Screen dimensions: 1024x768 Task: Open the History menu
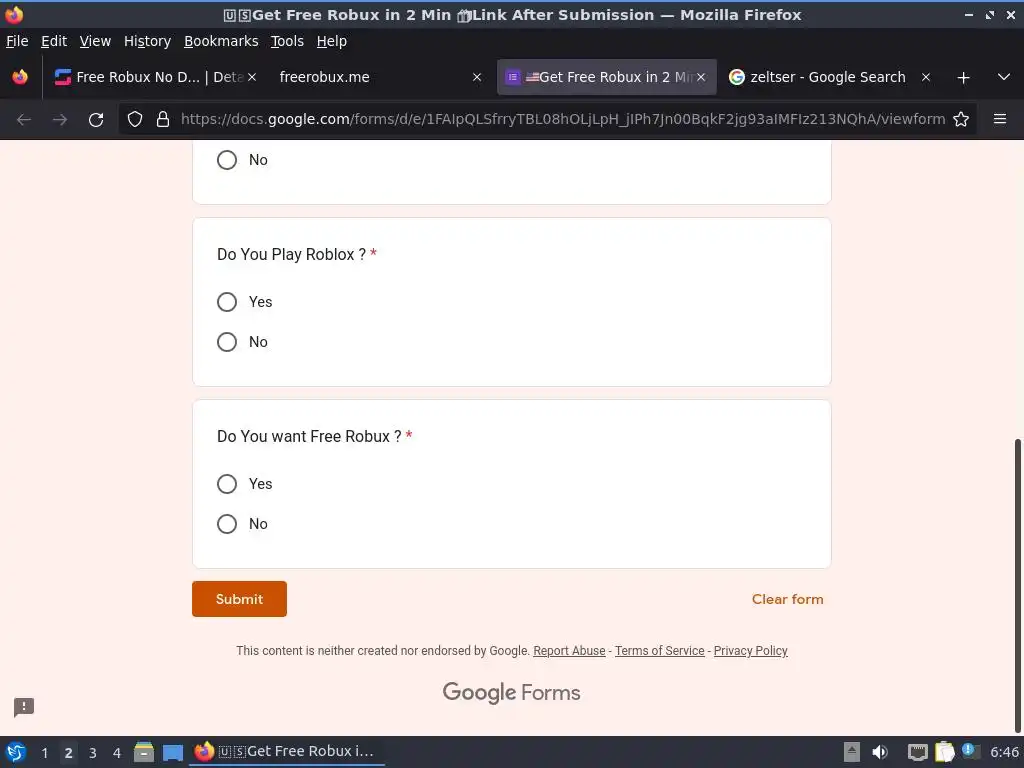pos(147,41)
